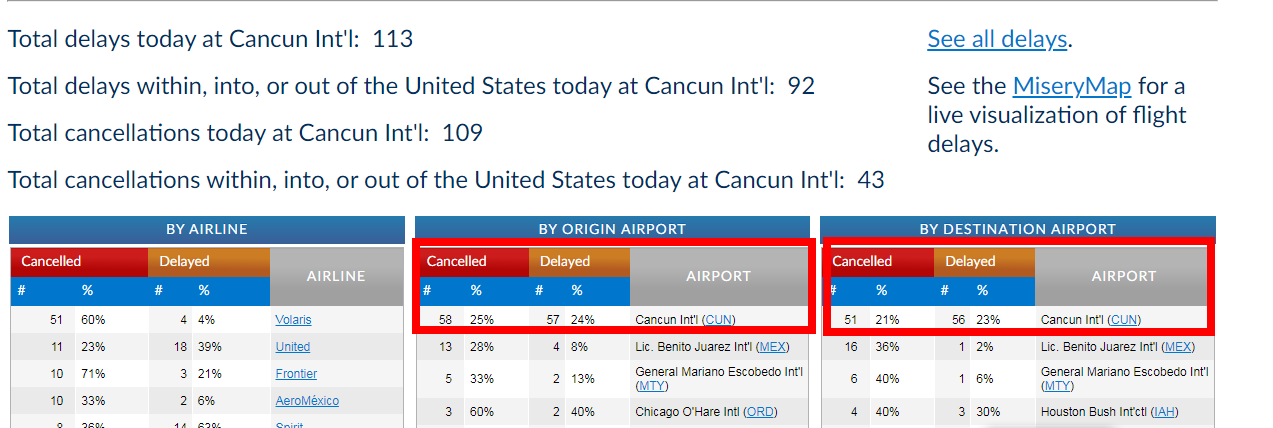
Task: Click MEX link in destination airport table
Action: point(1179,347)
